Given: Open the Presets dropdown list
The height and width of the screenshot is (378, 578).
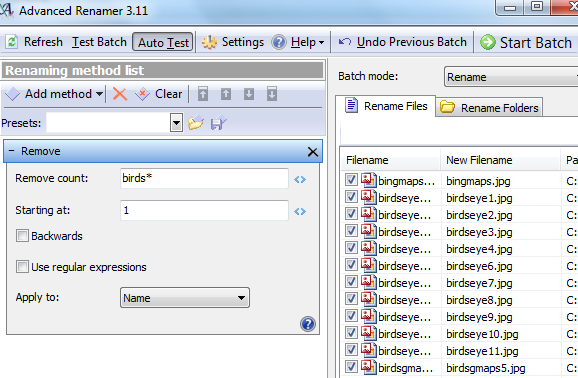Looking at the screenshot, I should point(177,123).
